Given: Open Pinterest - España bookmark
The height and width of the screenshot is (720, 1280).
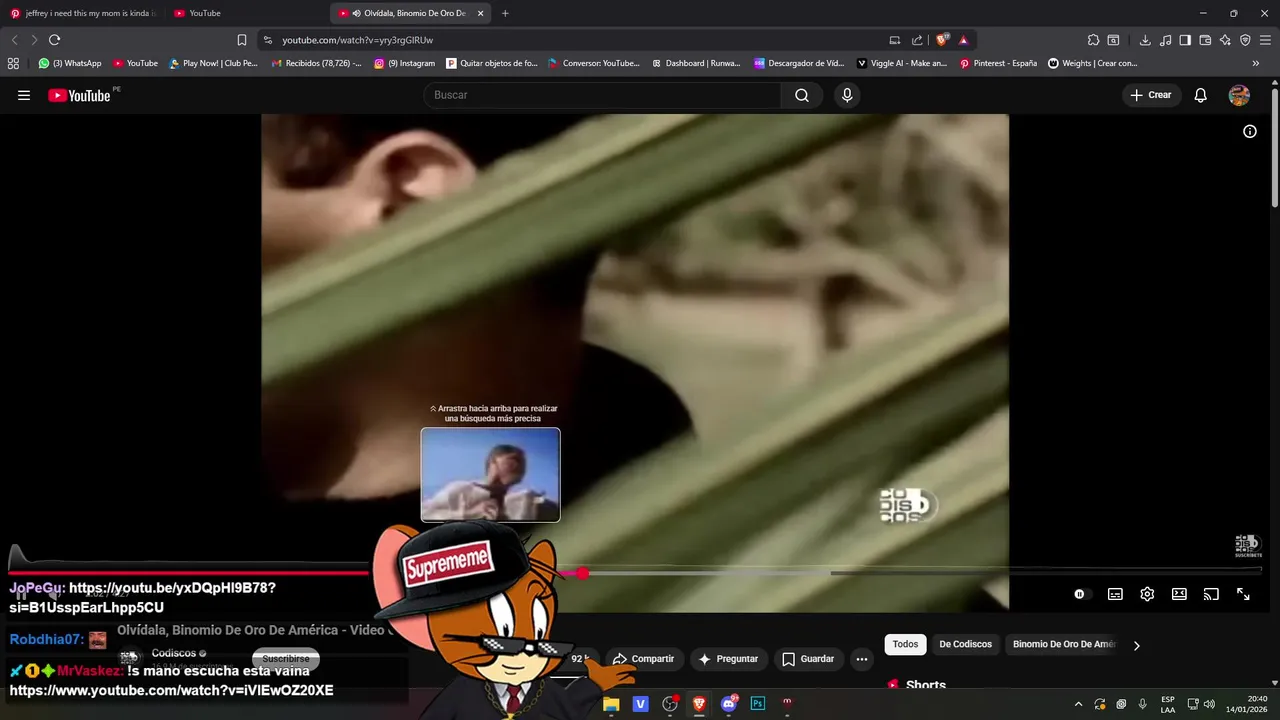Looking at the screenshot, I should point(998,63).
